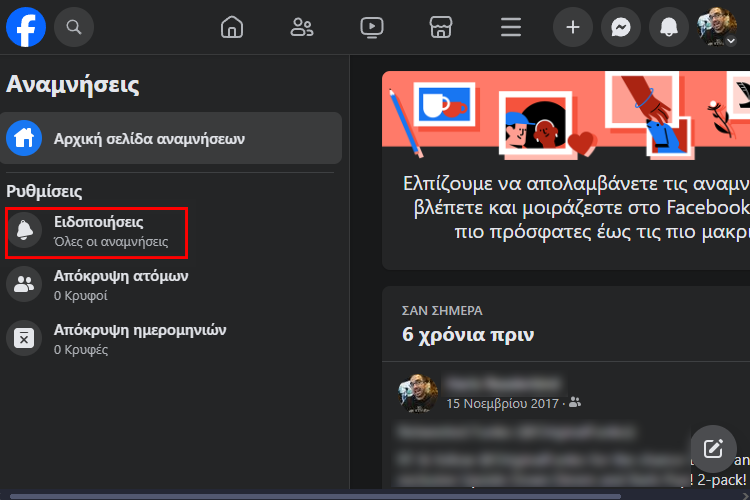Click the plus Create button
The image size is (750, 500).
(573, 27)
